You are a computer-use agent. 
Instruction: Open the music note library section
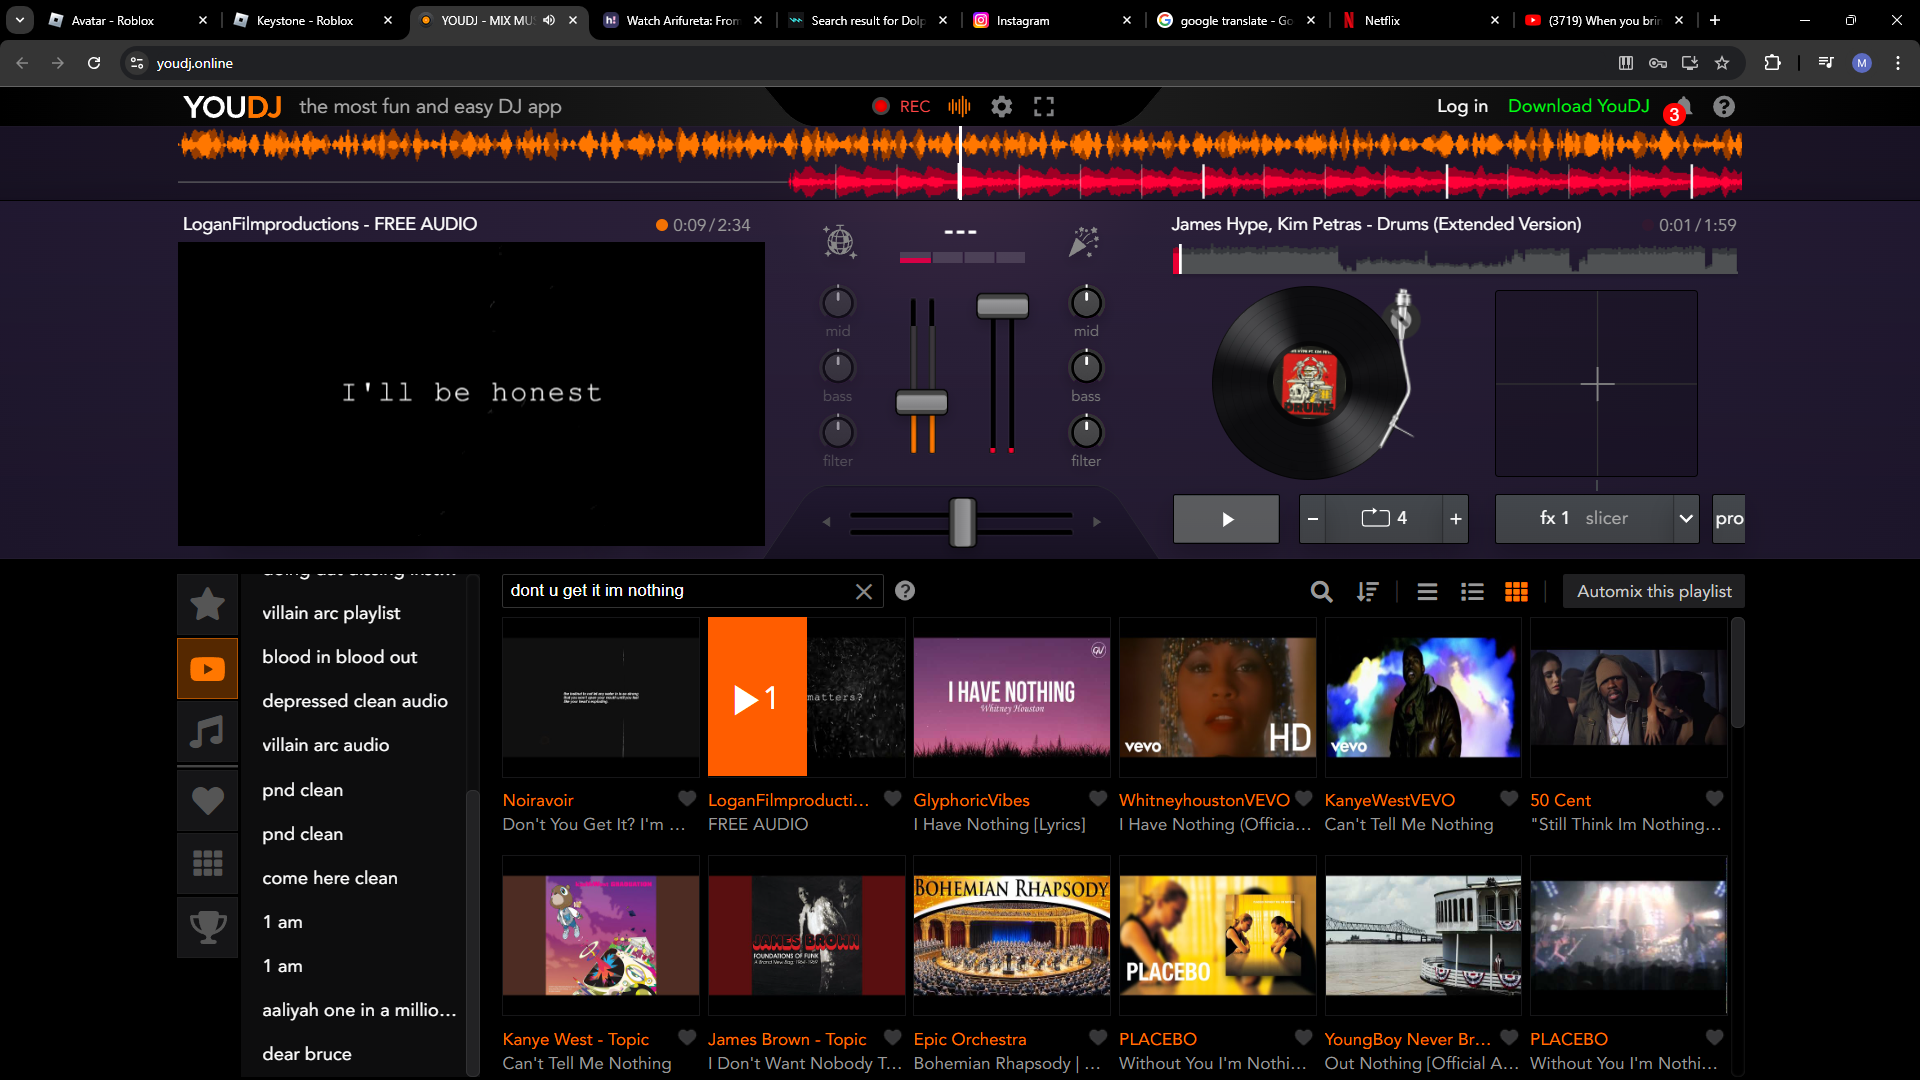click(208, 733)
